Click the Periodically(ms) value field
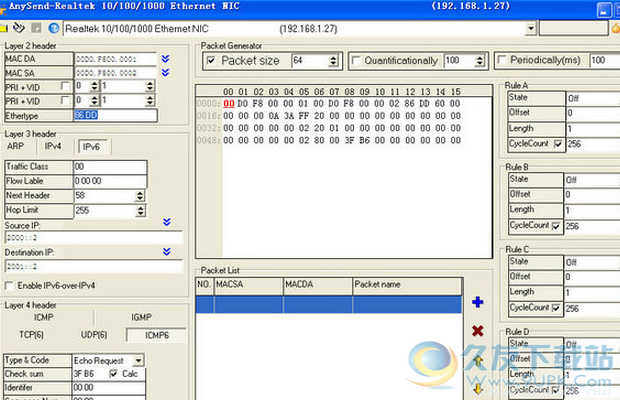The width and height of the screenshot is (620, 400). click(605, 60)
